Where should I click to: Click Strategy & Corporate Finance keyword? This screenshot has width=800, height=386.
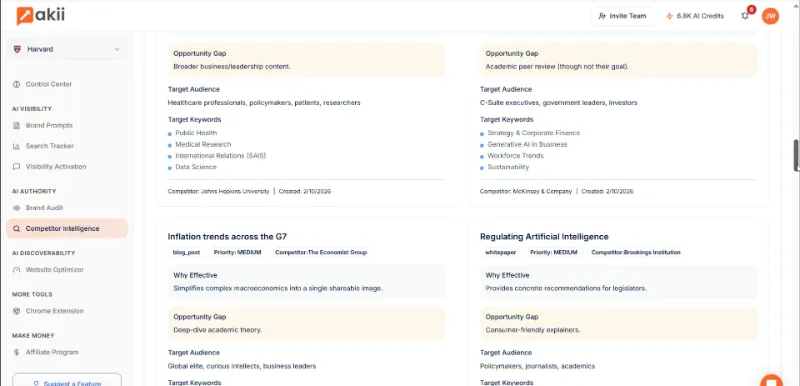click(534, 133)
